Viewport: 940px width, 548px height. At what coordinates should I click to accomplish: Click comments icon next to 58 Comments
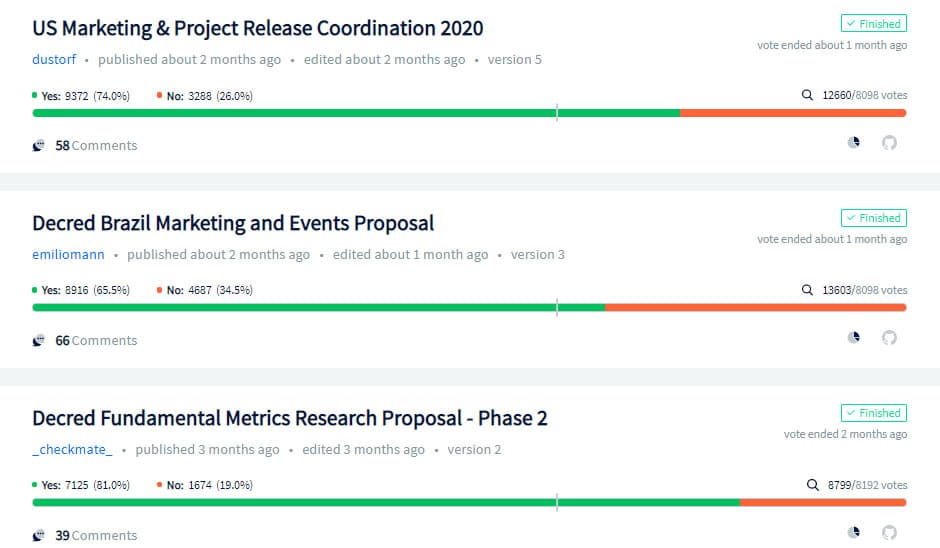point(39,145)
